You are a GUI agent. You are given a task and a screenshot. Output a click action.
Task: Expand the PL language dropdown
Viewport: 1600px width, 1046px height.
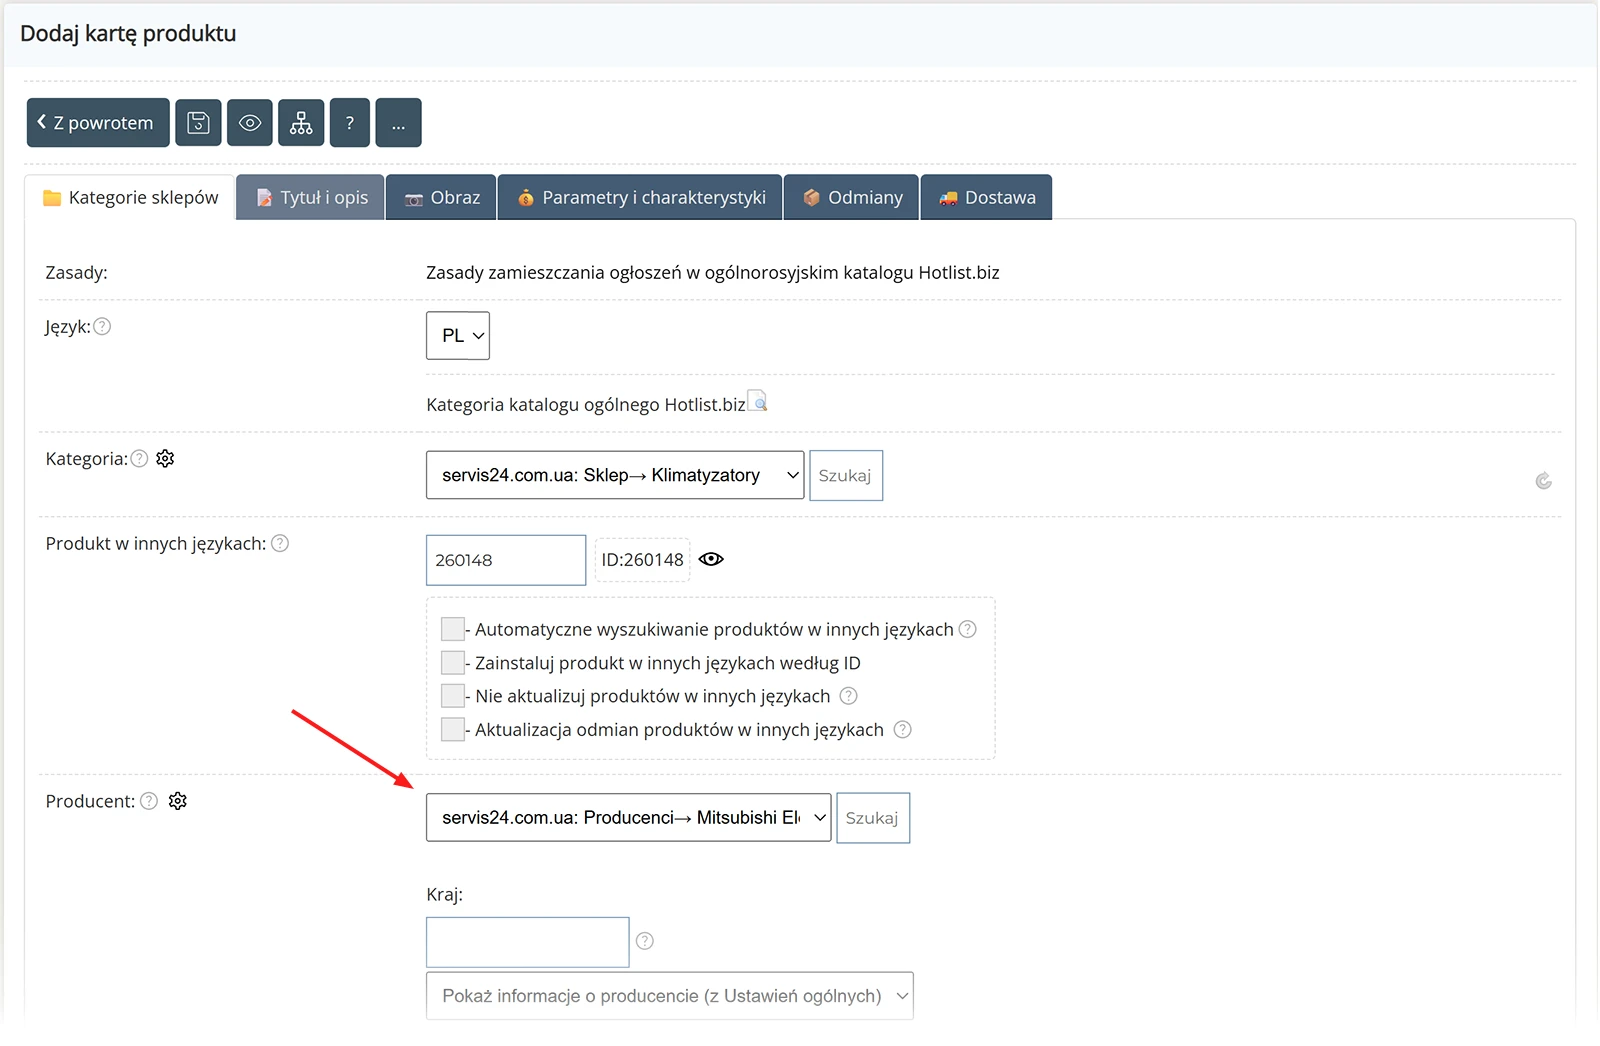coord(458,336)
